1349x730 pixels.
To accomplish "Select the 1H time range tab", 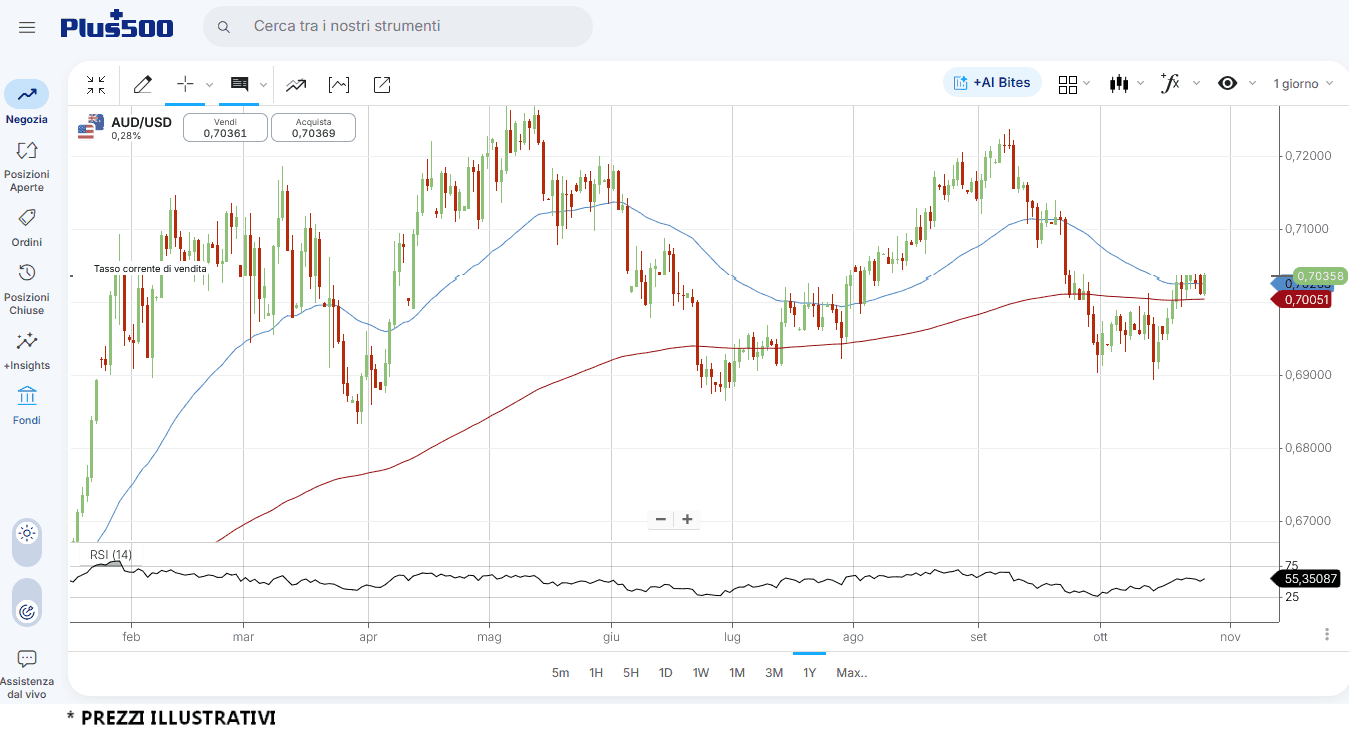I will (x=596, y=673).
